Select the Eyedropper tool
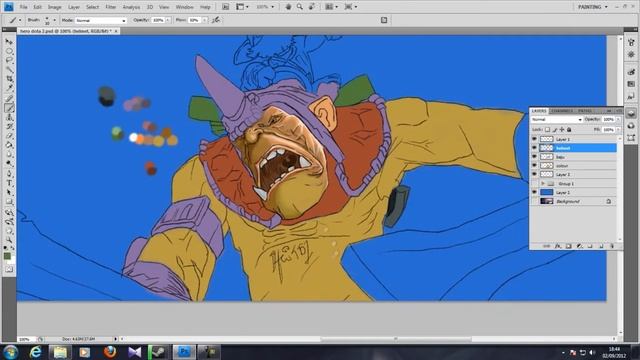The image size is (640, 360). (9, 88)
